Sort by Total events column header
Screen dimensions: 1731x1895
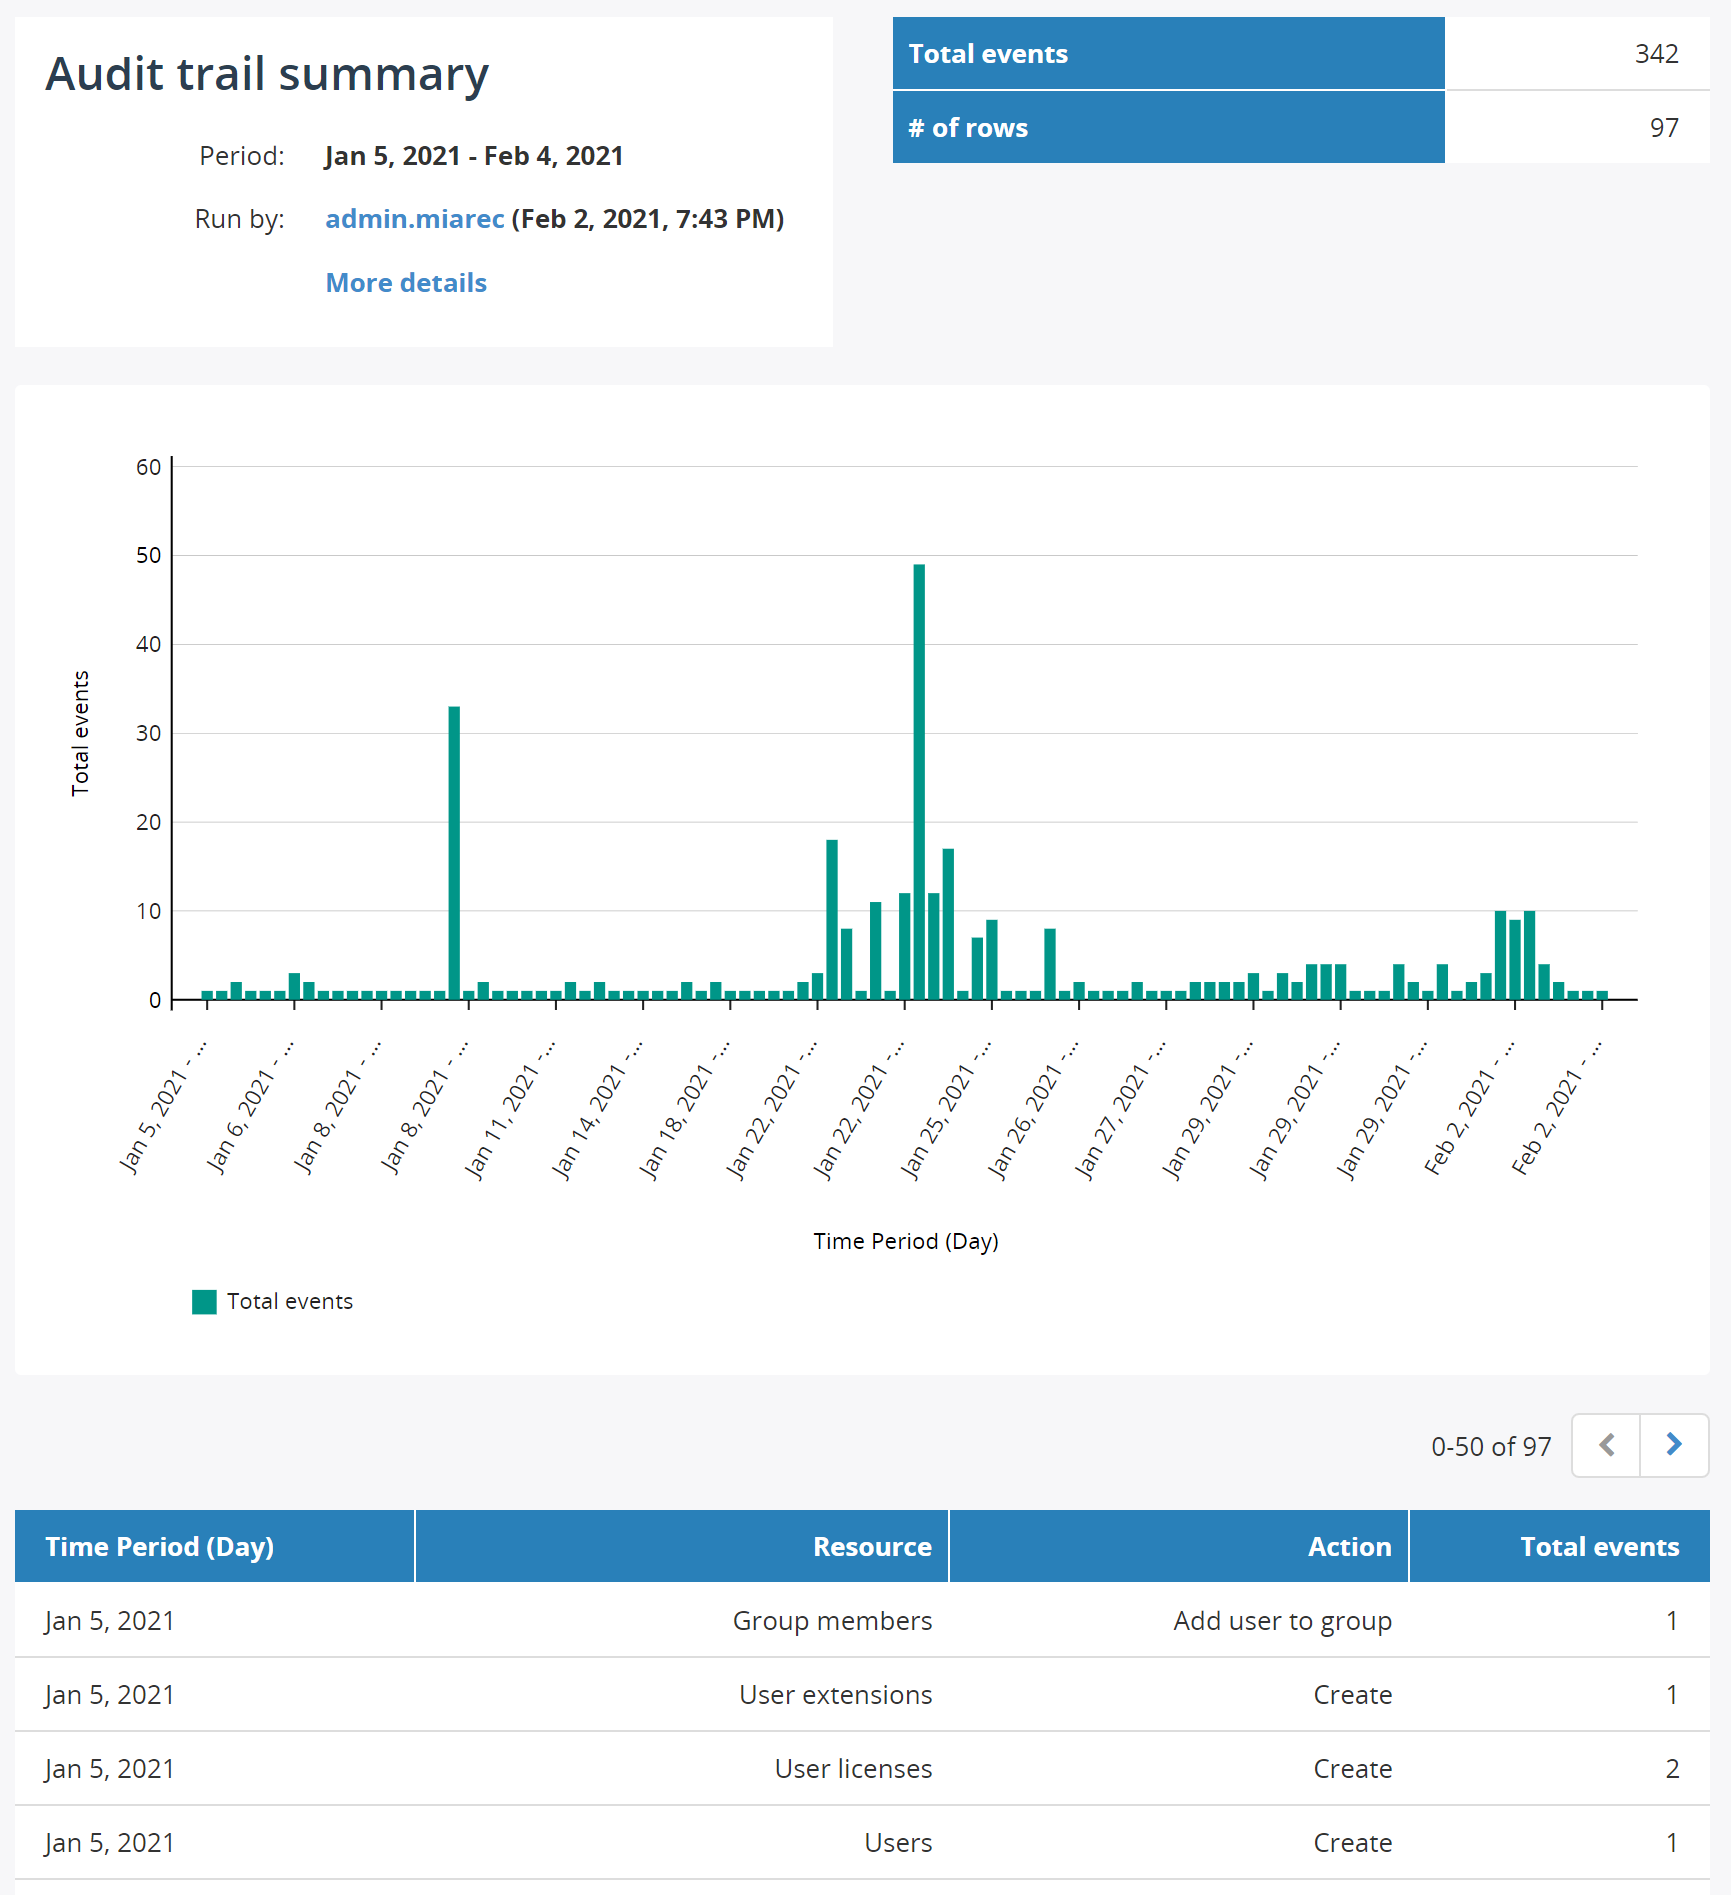click(x=1559, y=1546)
